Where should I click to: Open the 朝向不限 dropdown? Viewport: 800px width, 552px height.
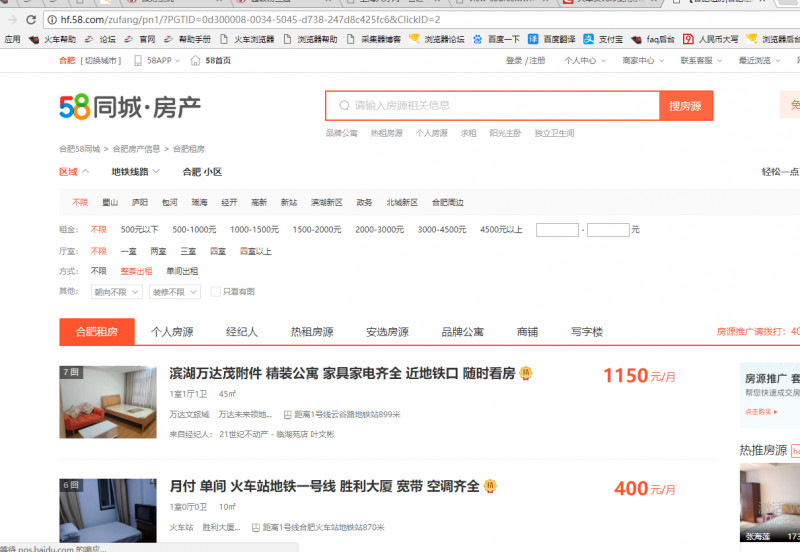[117, 292]
